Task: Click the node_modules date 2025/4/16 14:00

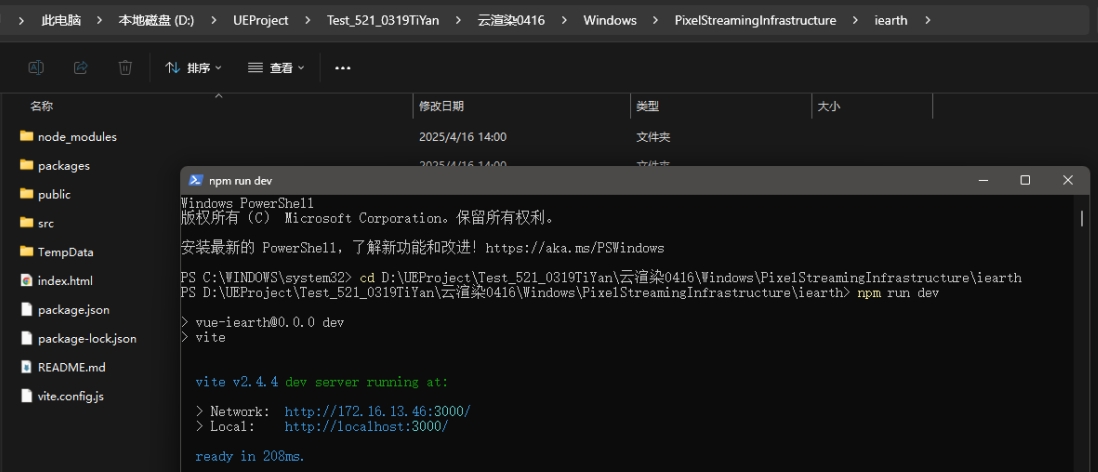Action: point(463,137)
